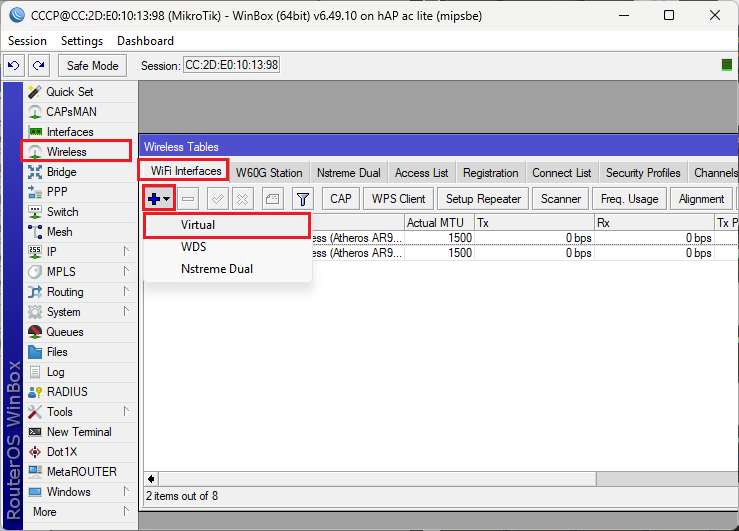Image resolution: width=739 pixels, height=531 pixels.
Task: Click the Redo arrow icon
Action: pos(39,65)
